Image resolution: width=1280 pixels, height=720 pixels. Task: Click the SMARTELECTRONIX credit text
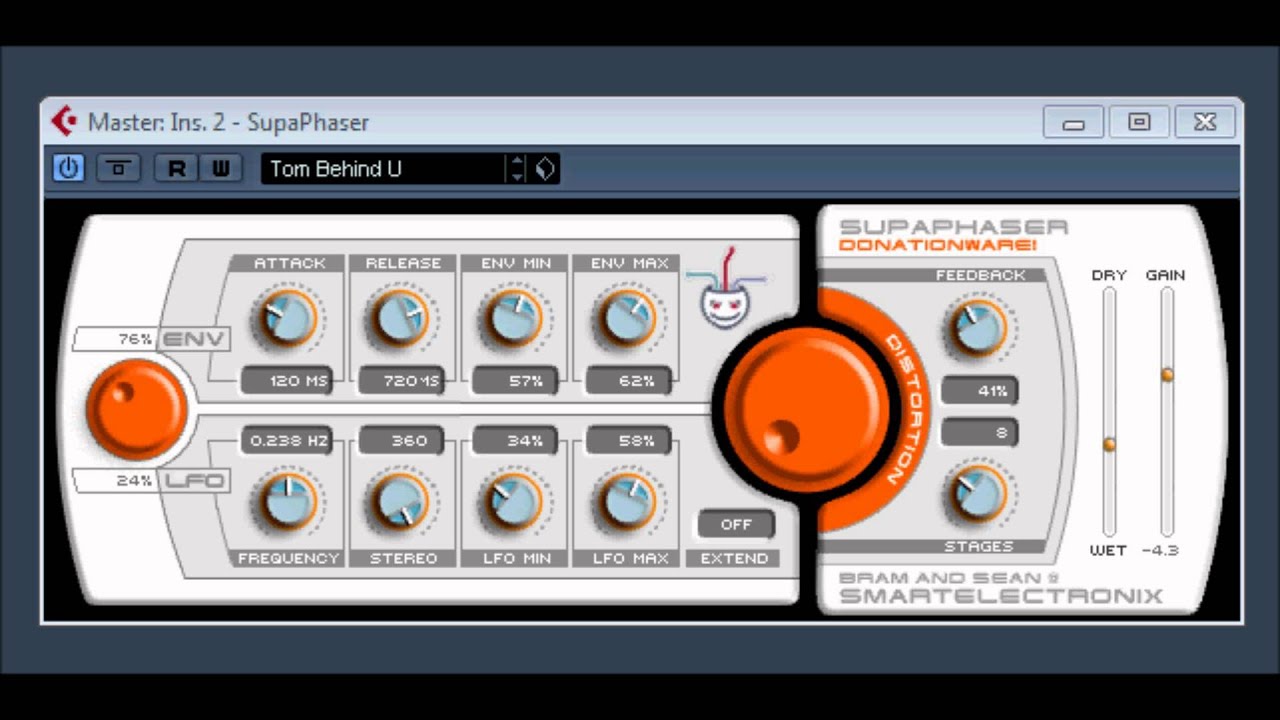tap(1001, 596)
